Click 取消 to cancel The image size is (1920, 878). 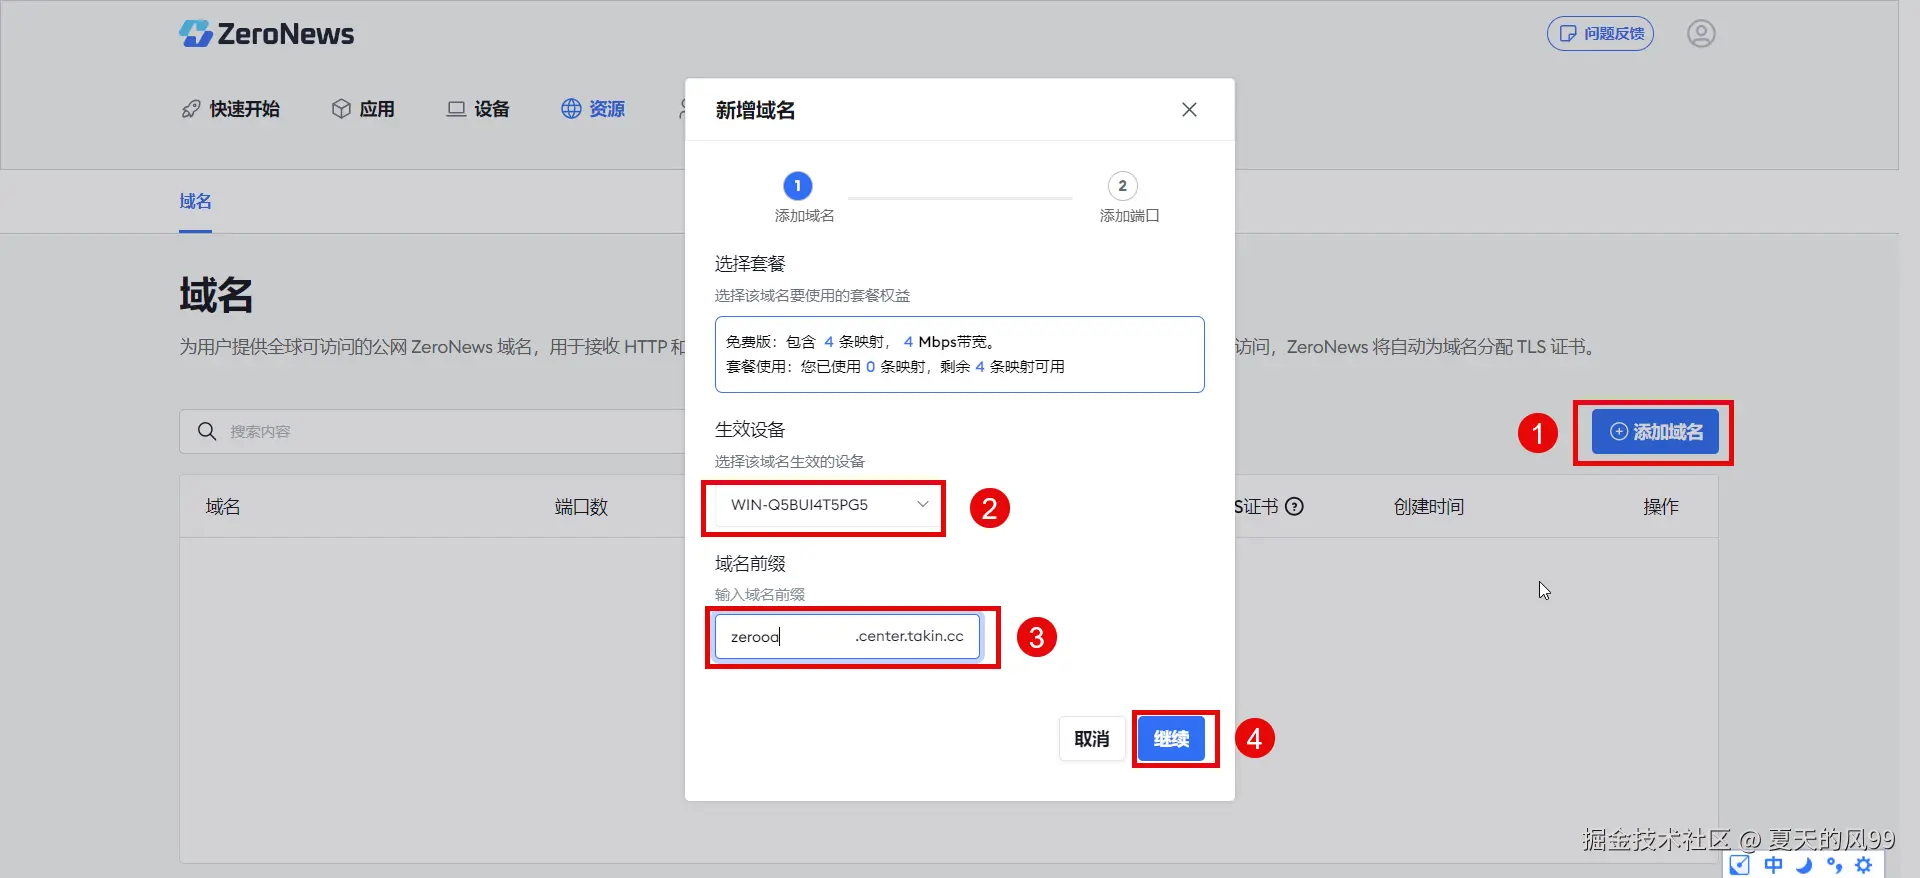1092,739
